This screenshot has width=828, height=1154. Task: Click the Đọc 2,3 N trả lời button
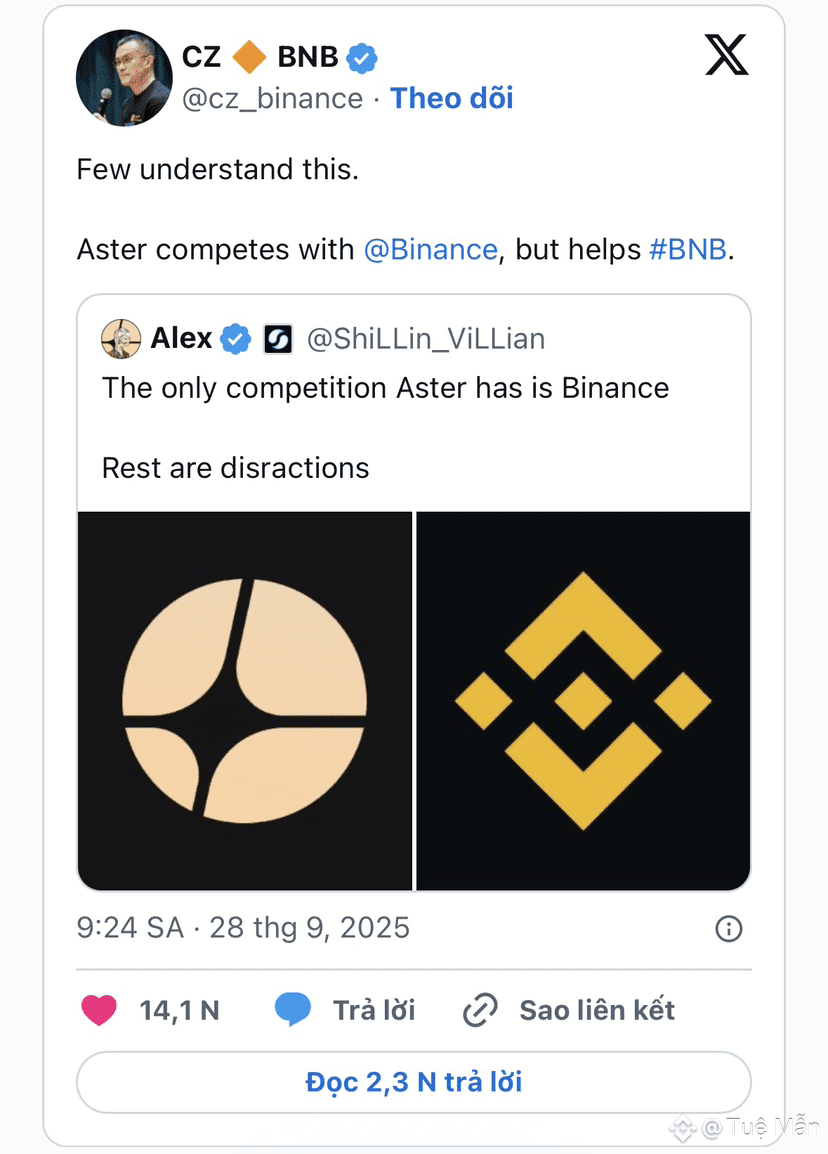[413, 1082]
